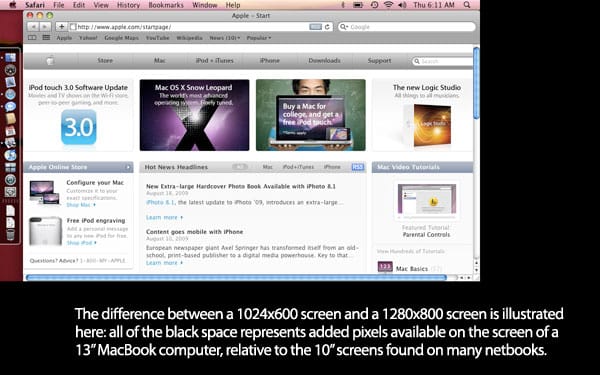
Task: Open the Google Maps bookmark
Action: tap(121, 38)
